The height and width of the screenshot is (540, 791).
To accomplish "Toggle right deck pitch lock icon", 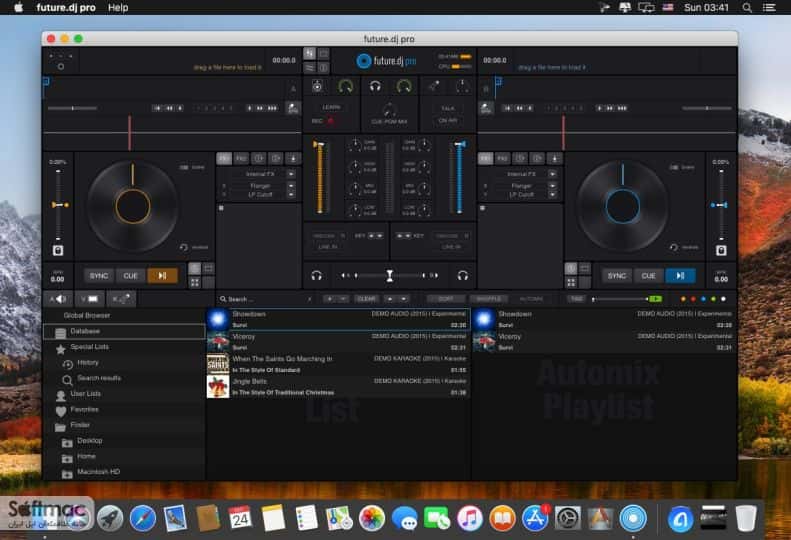I will point(721,250).
